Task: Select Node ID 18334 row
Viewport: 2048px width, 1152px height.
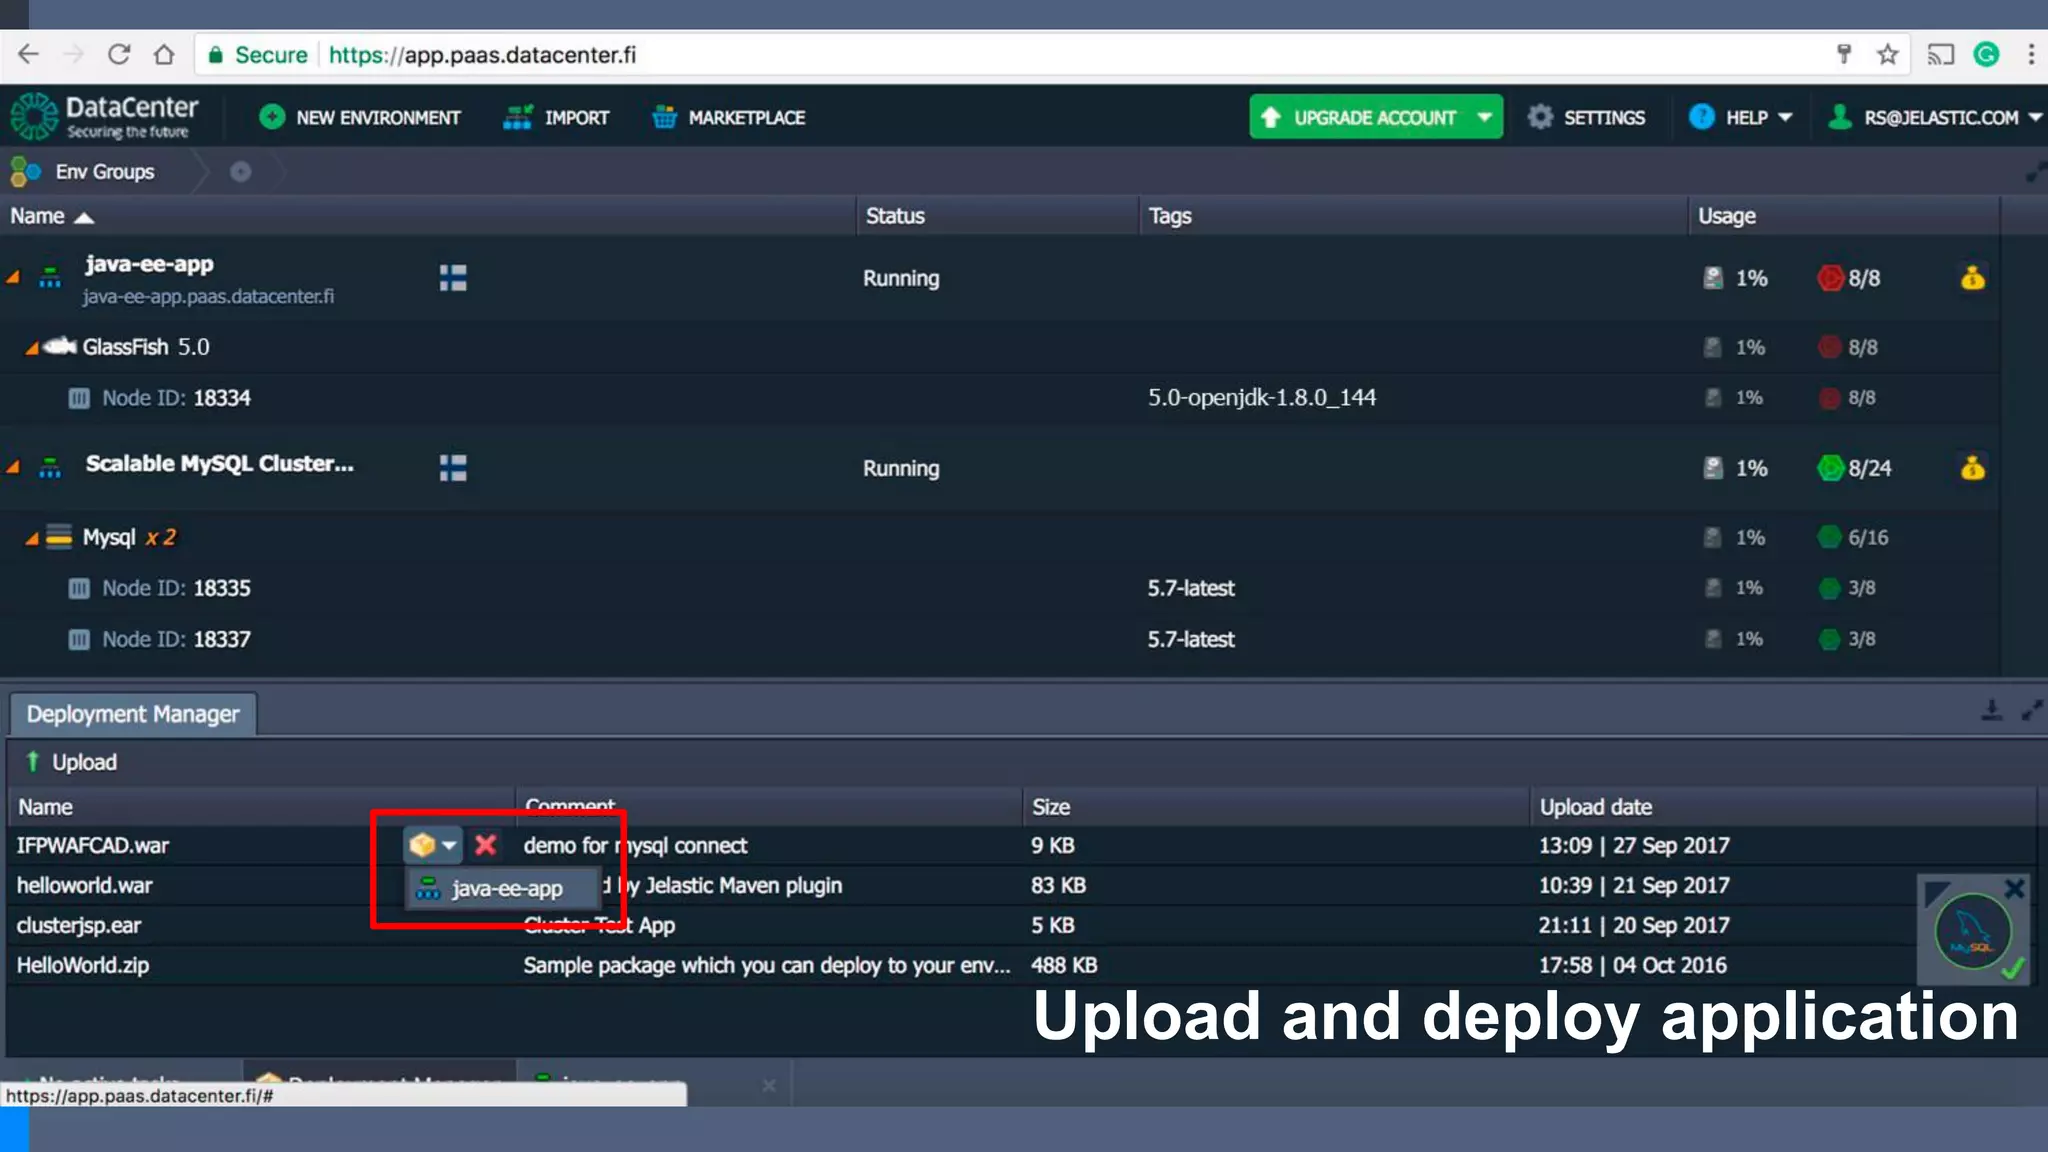Action: 1000,398
